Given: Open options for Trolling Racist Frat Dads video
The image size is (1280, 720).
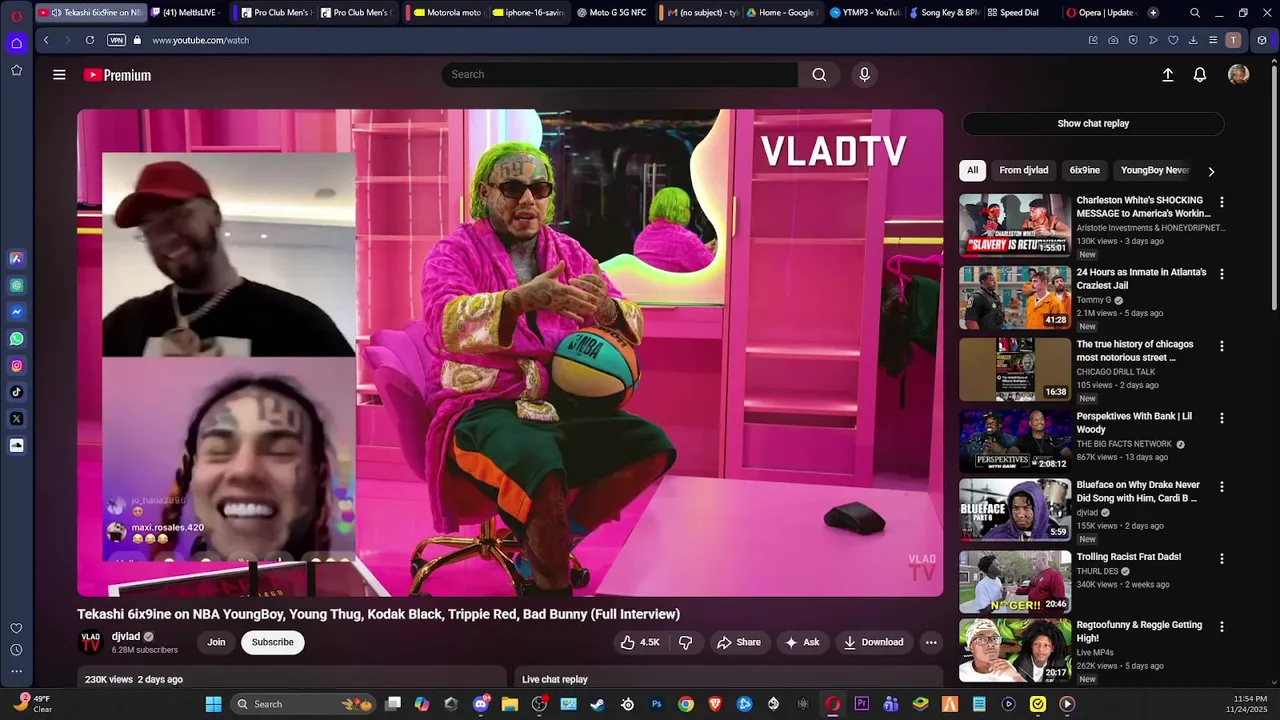Looking at the screenshot, I should [1221, 559].
